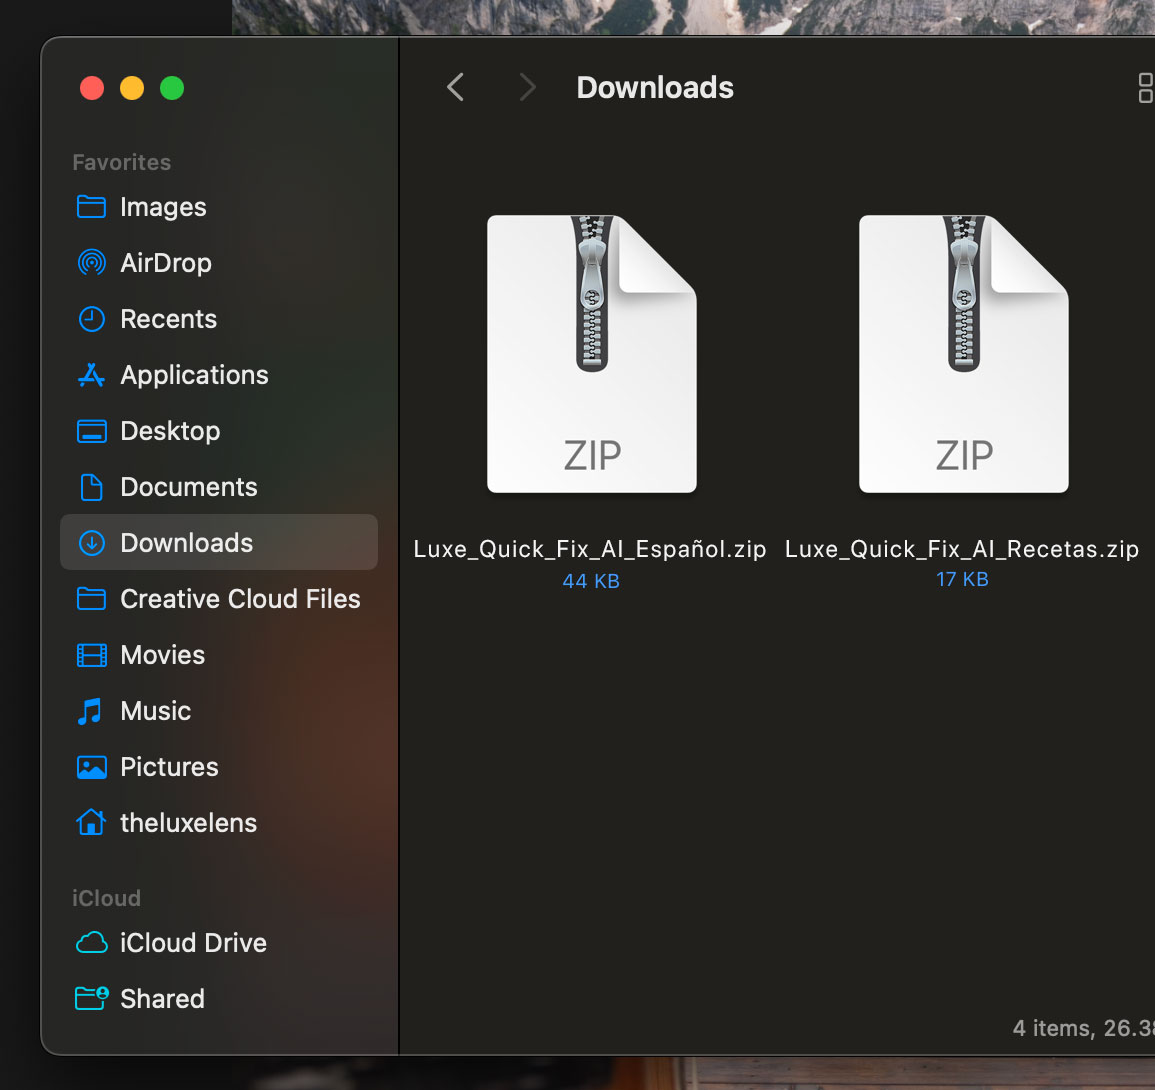This screenshot has height=1090, width=1155.
Task: Open Luxe_Quick_Fix_AI_Español.zip
Action: point(591,354)
